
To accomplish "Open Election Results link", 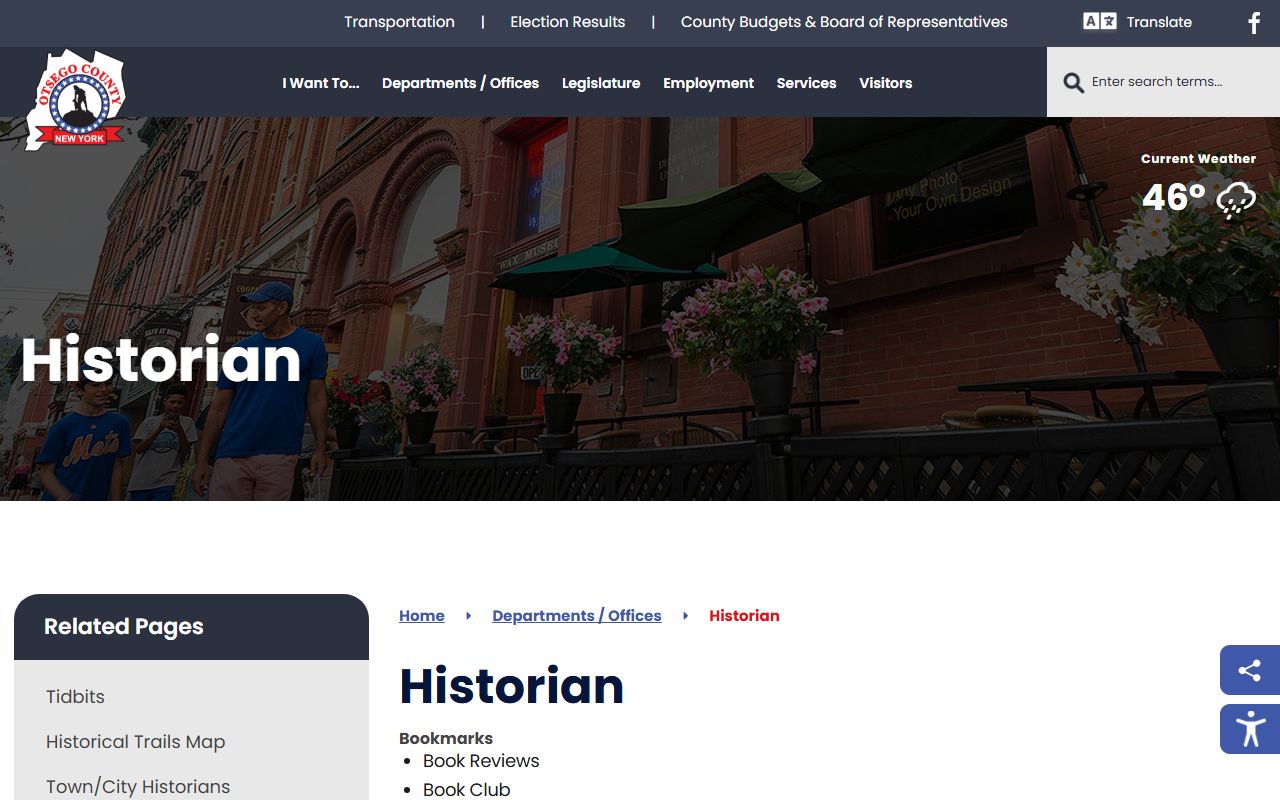I will (567, 22).
